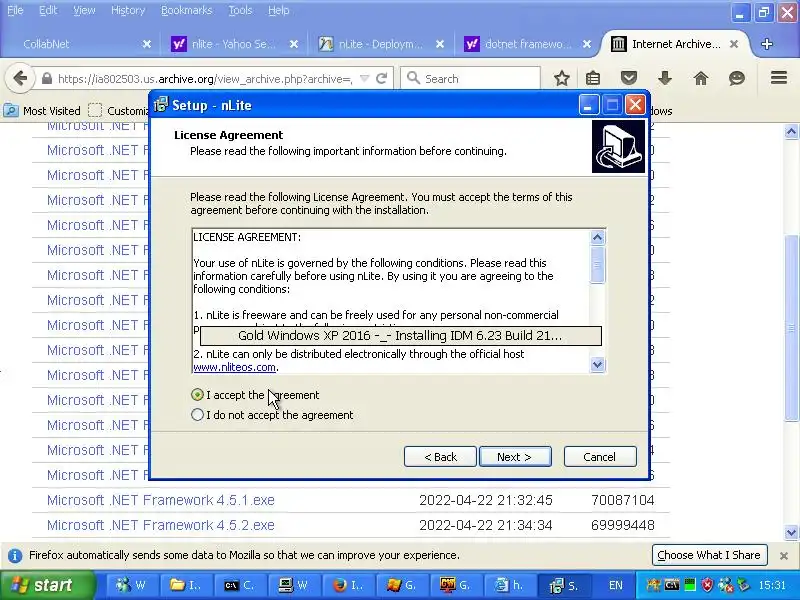
Task: Open the Firefox hamburger menu
Action: 779,78
